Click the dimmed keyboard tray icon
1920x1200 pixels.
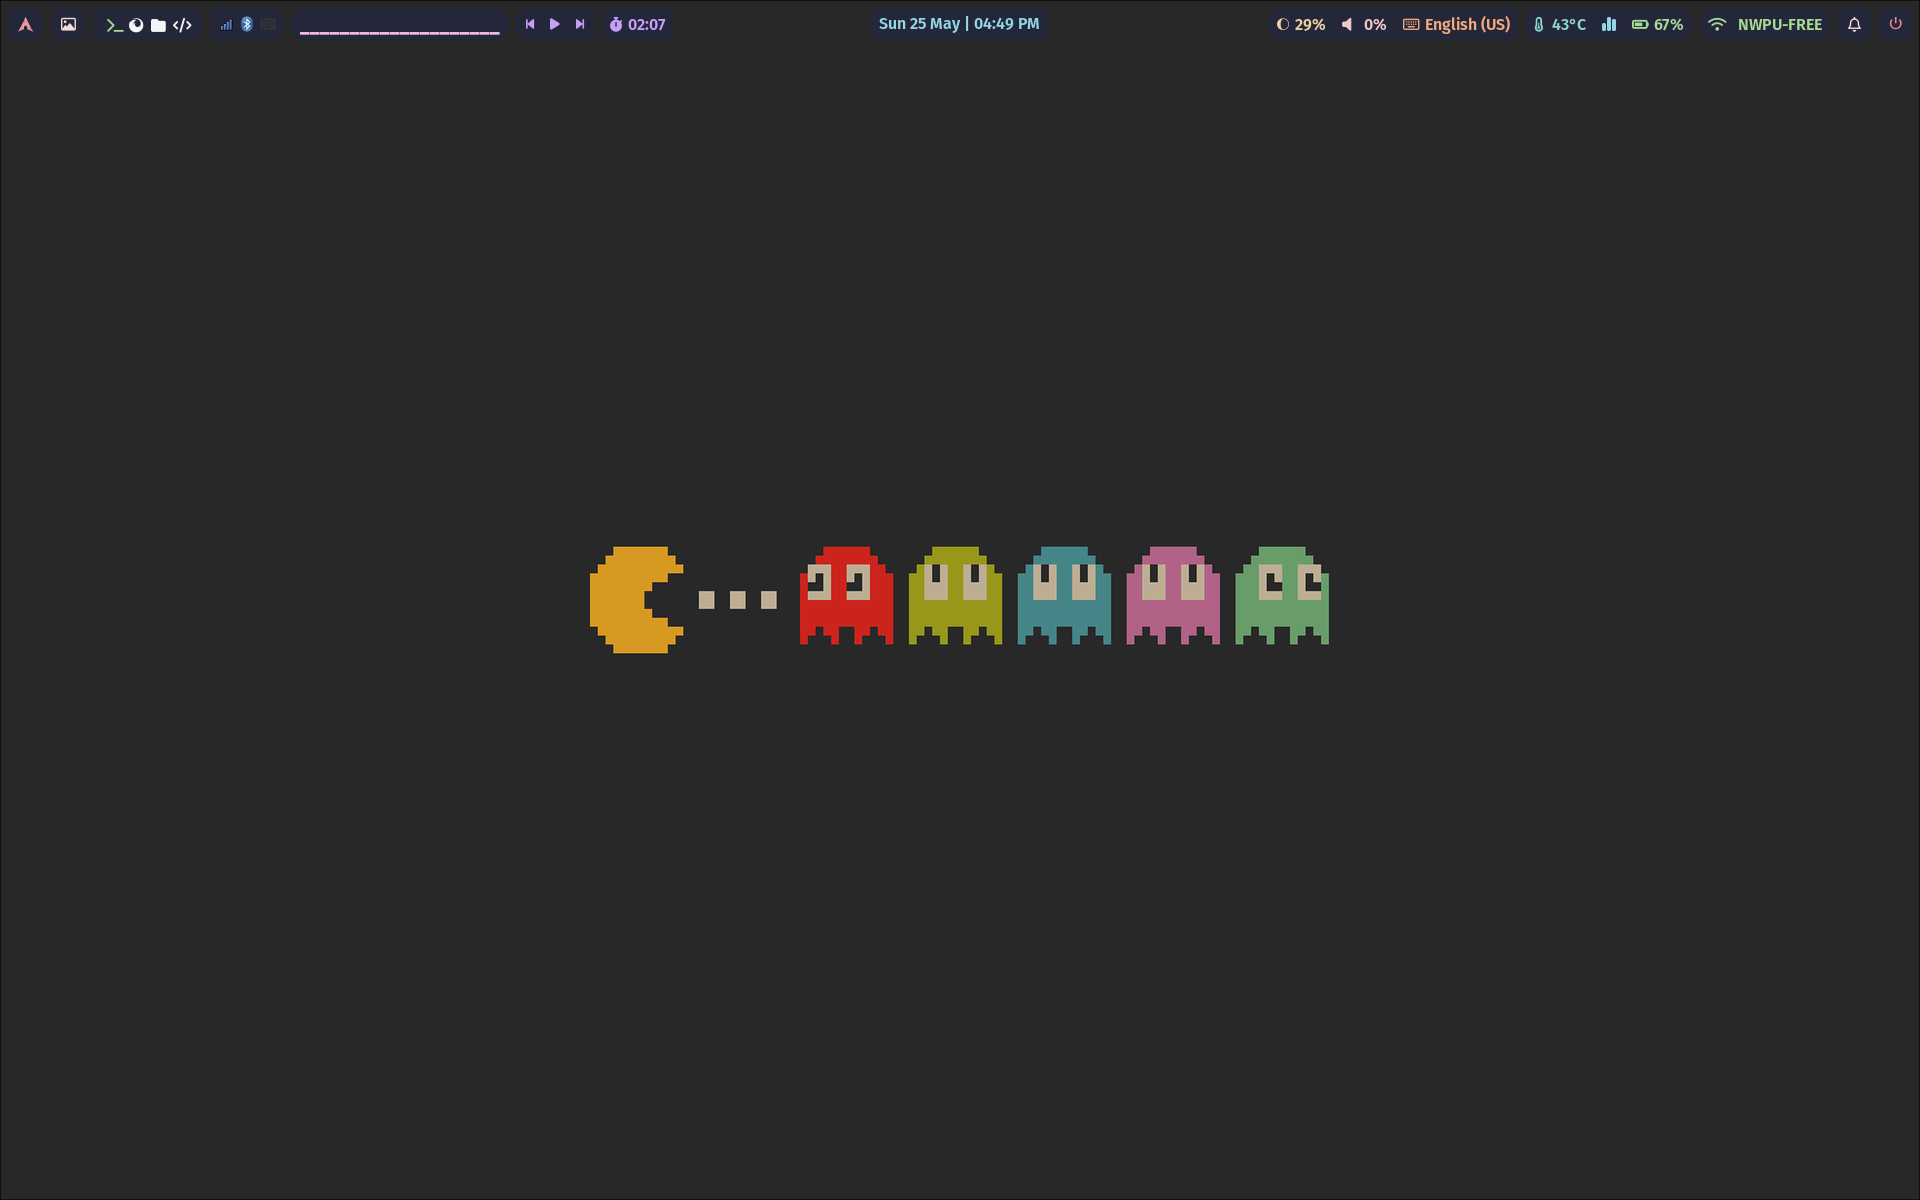(x=268, y=24)
